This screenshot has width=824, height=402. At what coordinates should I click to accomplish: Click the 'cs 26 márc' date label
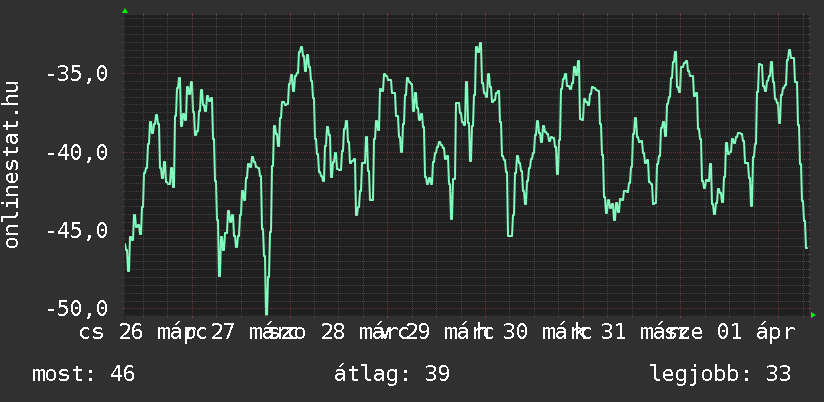point(142,332)
